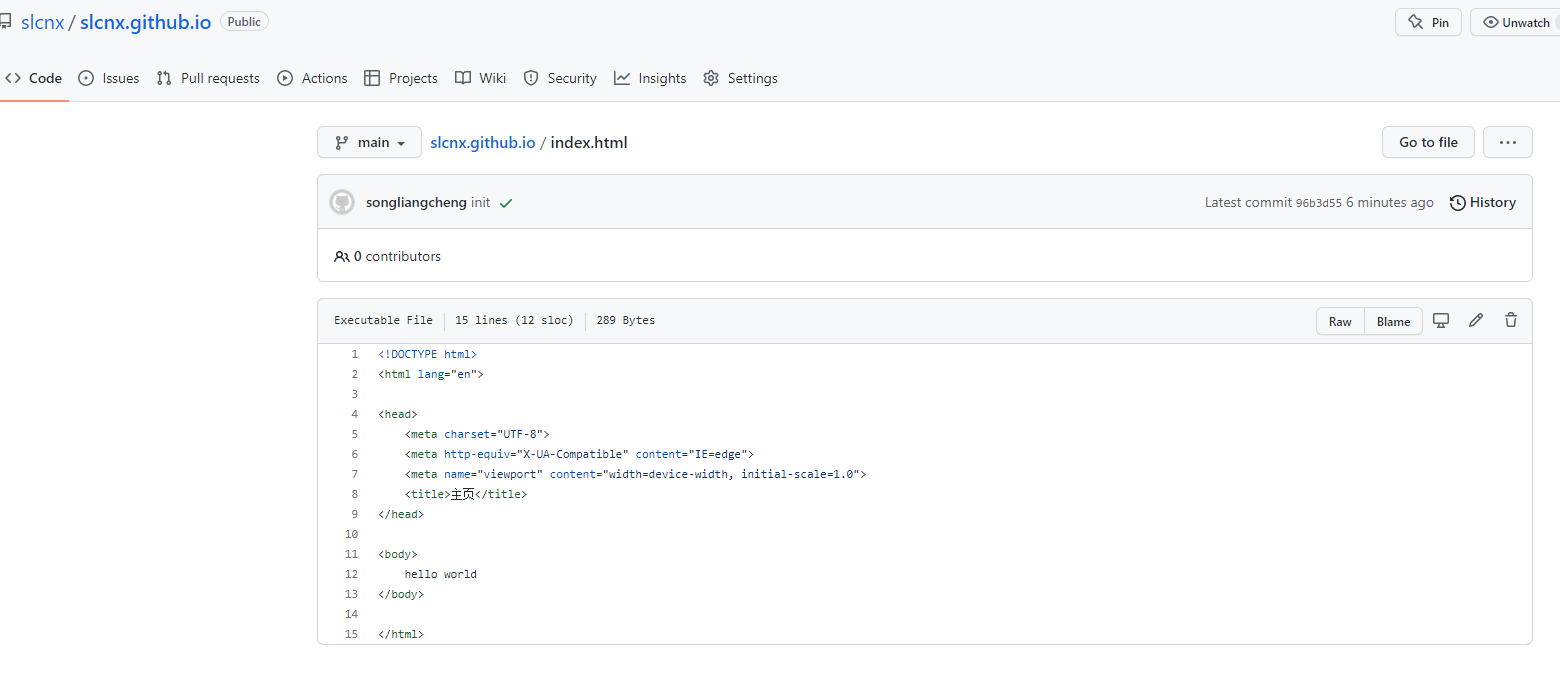Open the three-dots more options button
Image resolution: width=1560 pixels, height=676 pixels.
[x=1507, y=142]
